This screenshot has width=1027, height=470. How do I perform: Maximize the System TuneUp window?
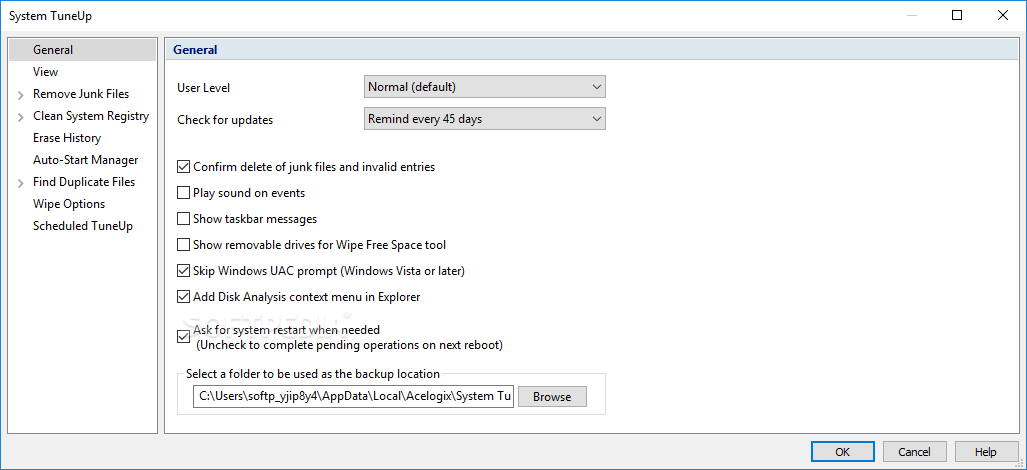[957, 16]
